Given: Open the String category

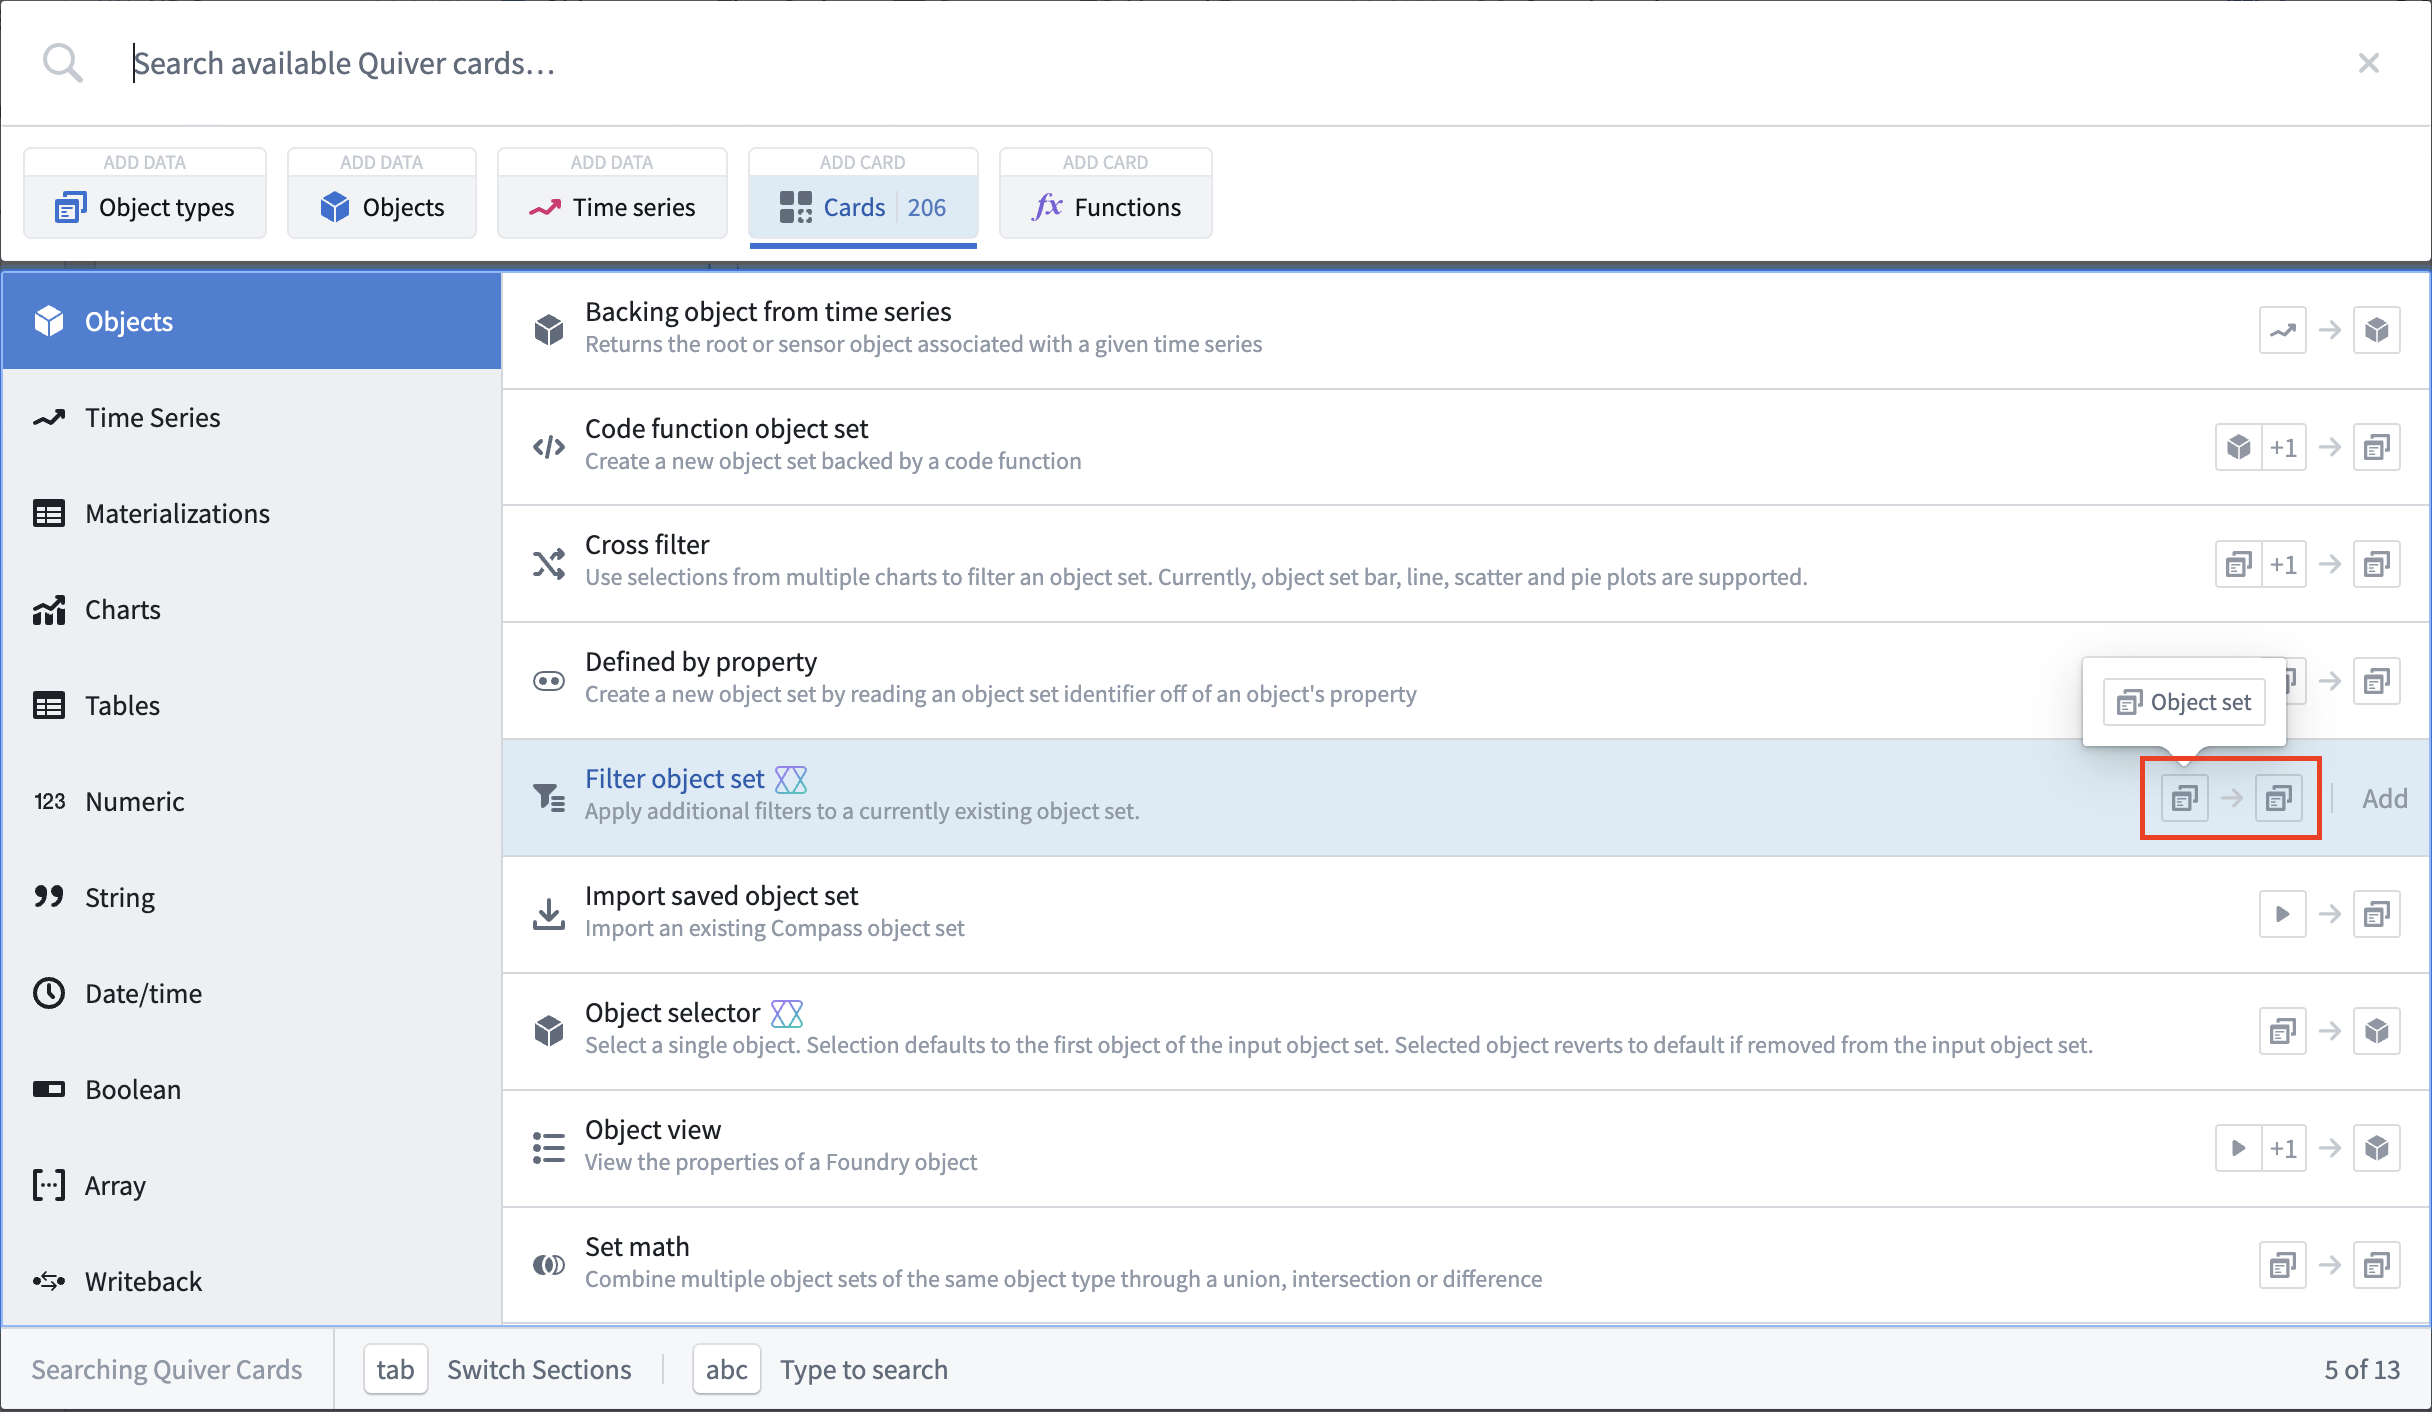Looking at the screenshot, I should (252, 897).
